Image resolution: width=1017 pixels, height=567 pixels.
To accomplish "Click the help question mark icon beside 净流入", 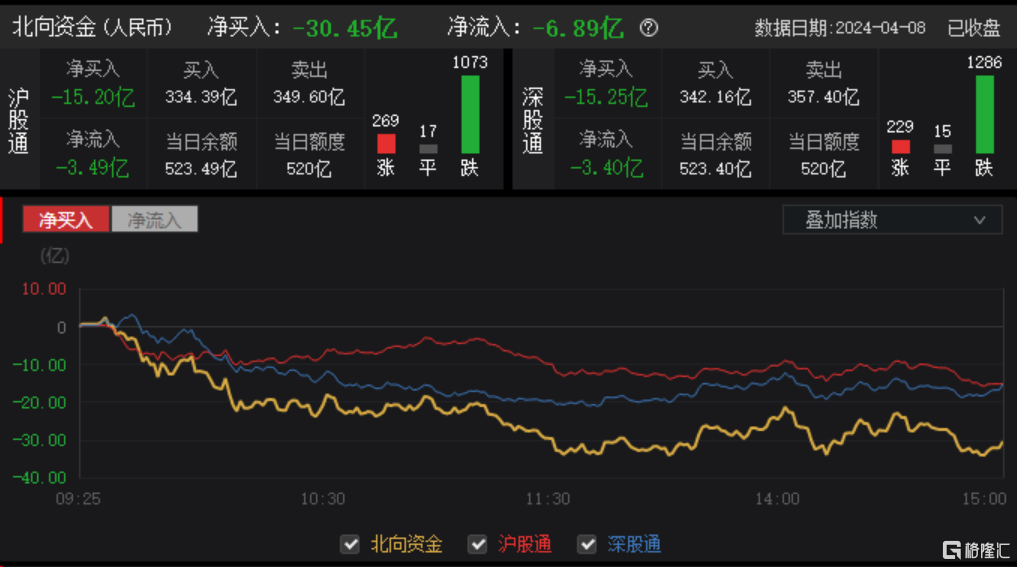I will 649,28.
